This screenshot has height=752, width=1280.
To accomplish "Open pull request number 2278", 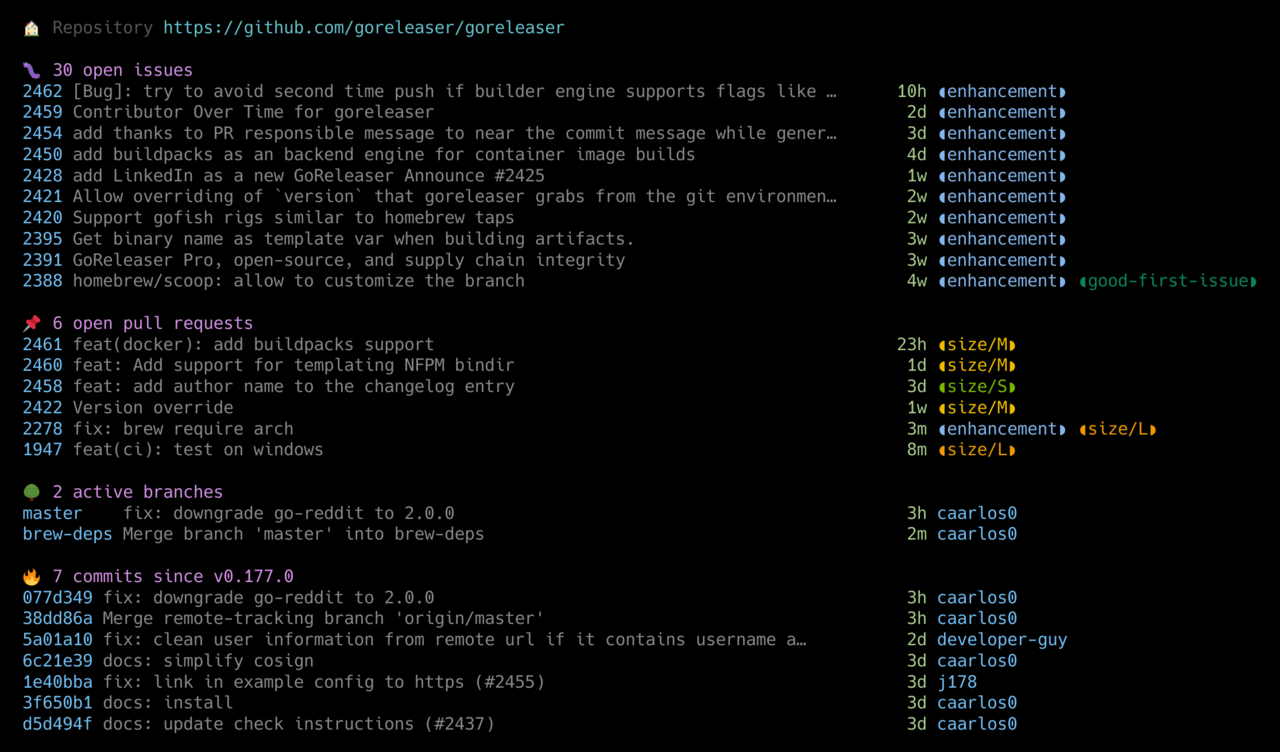I will point(43,429).
